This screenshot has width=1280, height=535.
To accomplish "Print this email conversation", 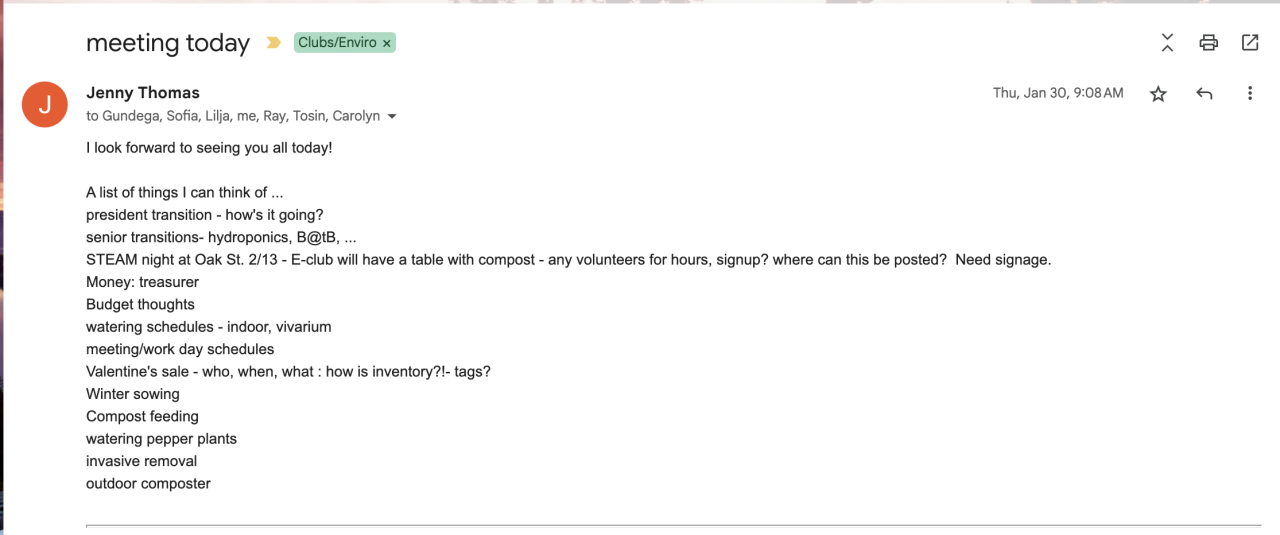I will click(x=1209, y=42).
